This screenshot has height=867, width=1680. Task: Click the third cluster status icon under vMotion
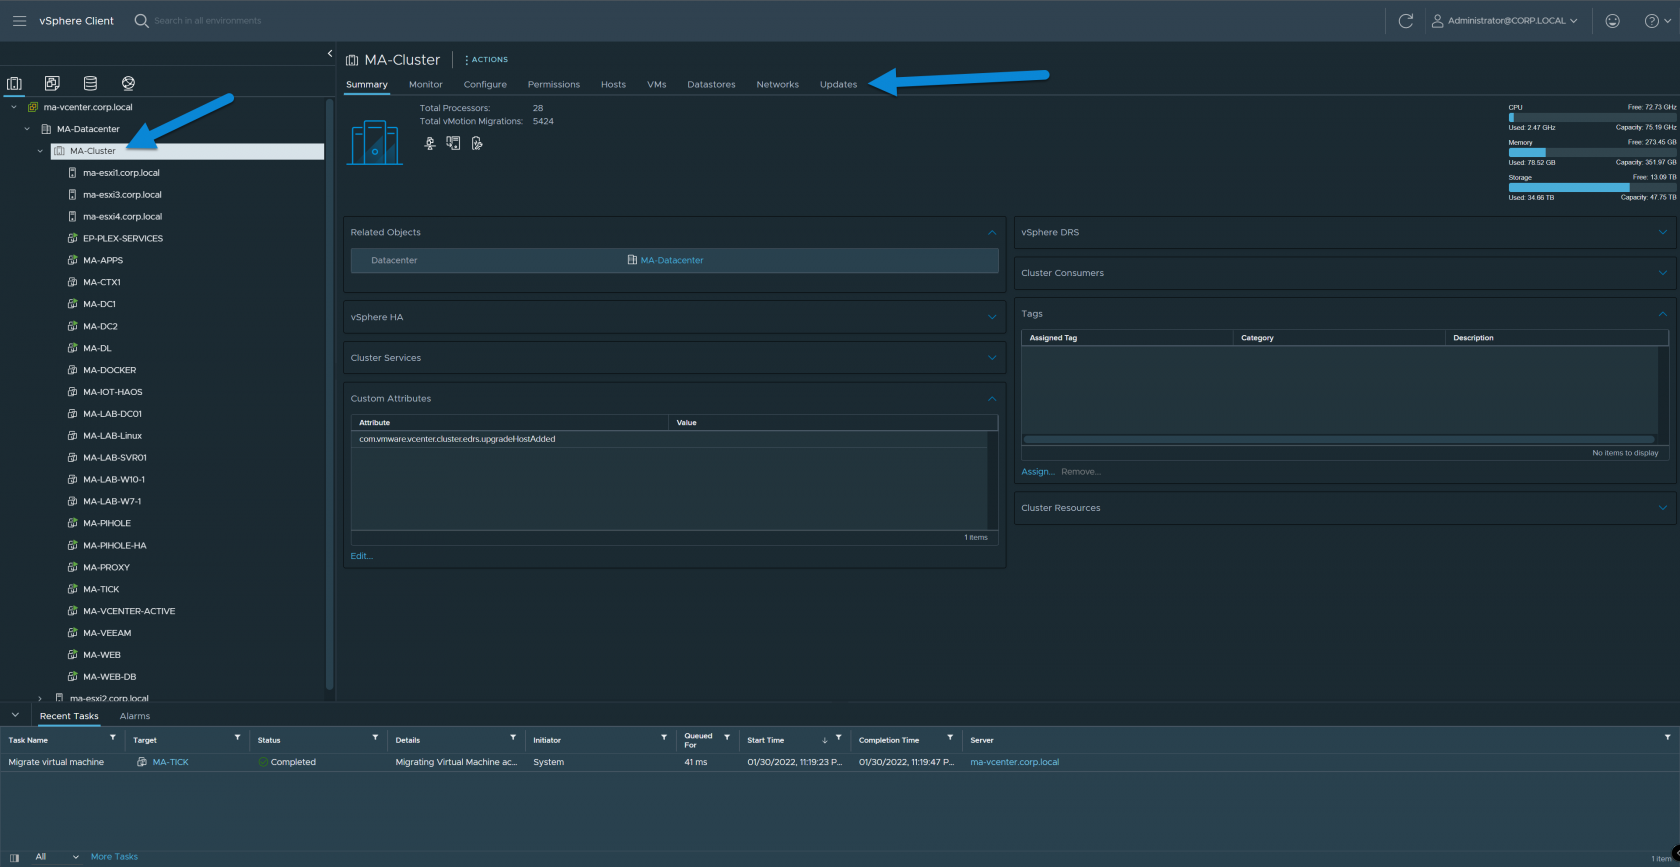click(477, 143)
